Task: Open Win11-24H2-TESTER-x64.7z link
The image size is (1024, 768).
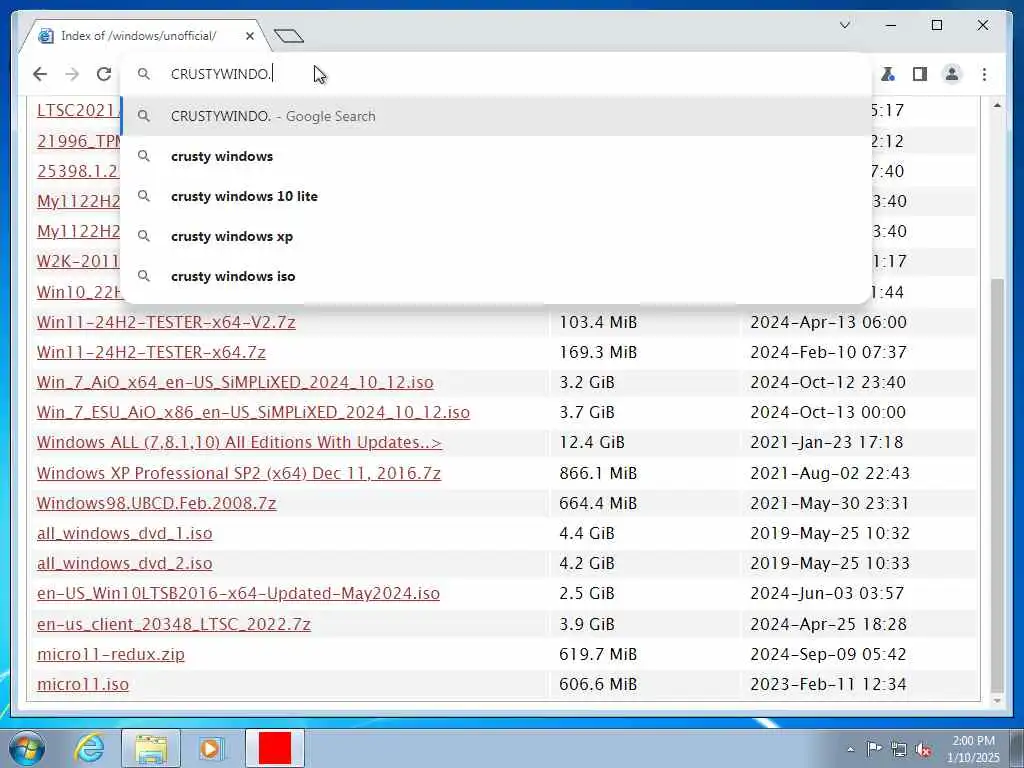Action: pos(151,352)
